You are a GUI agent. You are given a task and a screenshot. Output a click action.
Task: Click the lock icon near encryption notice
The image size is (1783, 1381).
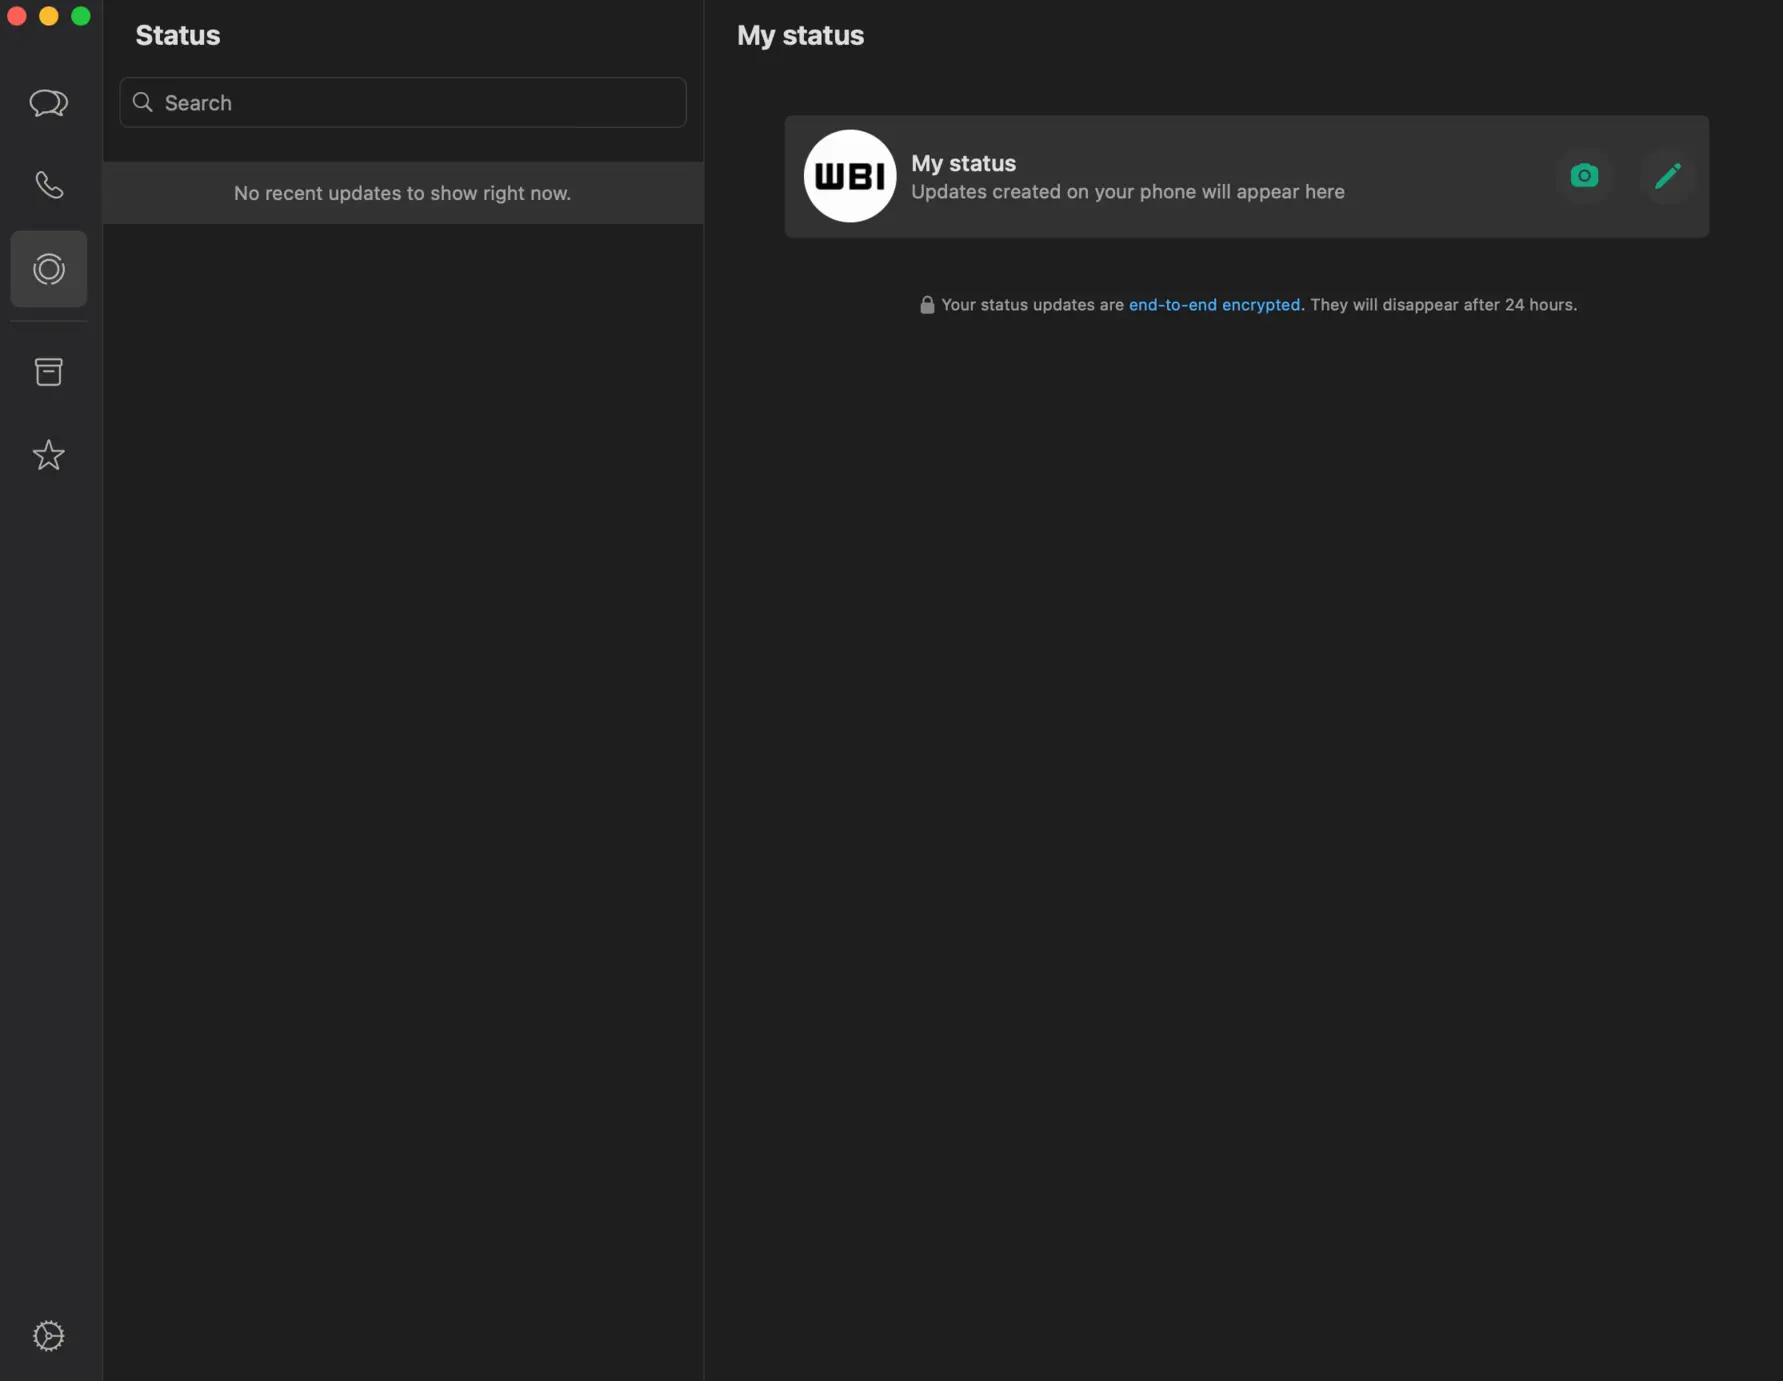(x=926, y=304)
